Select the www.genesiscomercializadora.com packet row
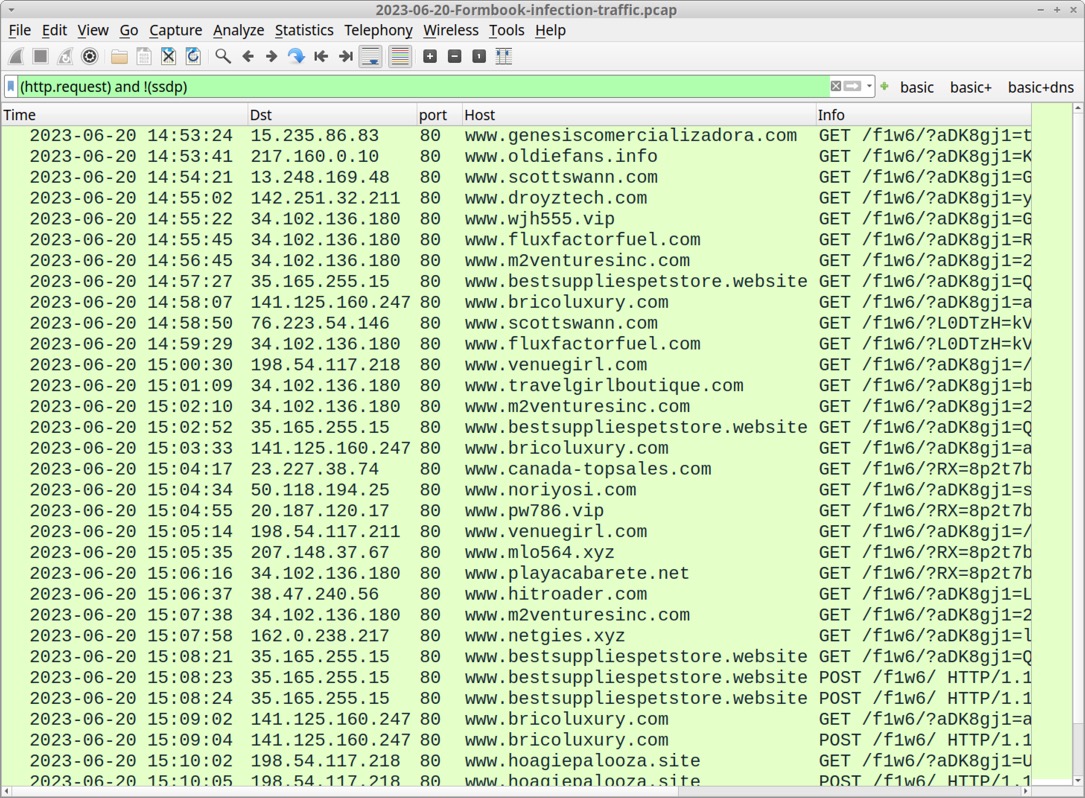The width and height of the screenshot is (1085, 798). pos(516,136)
